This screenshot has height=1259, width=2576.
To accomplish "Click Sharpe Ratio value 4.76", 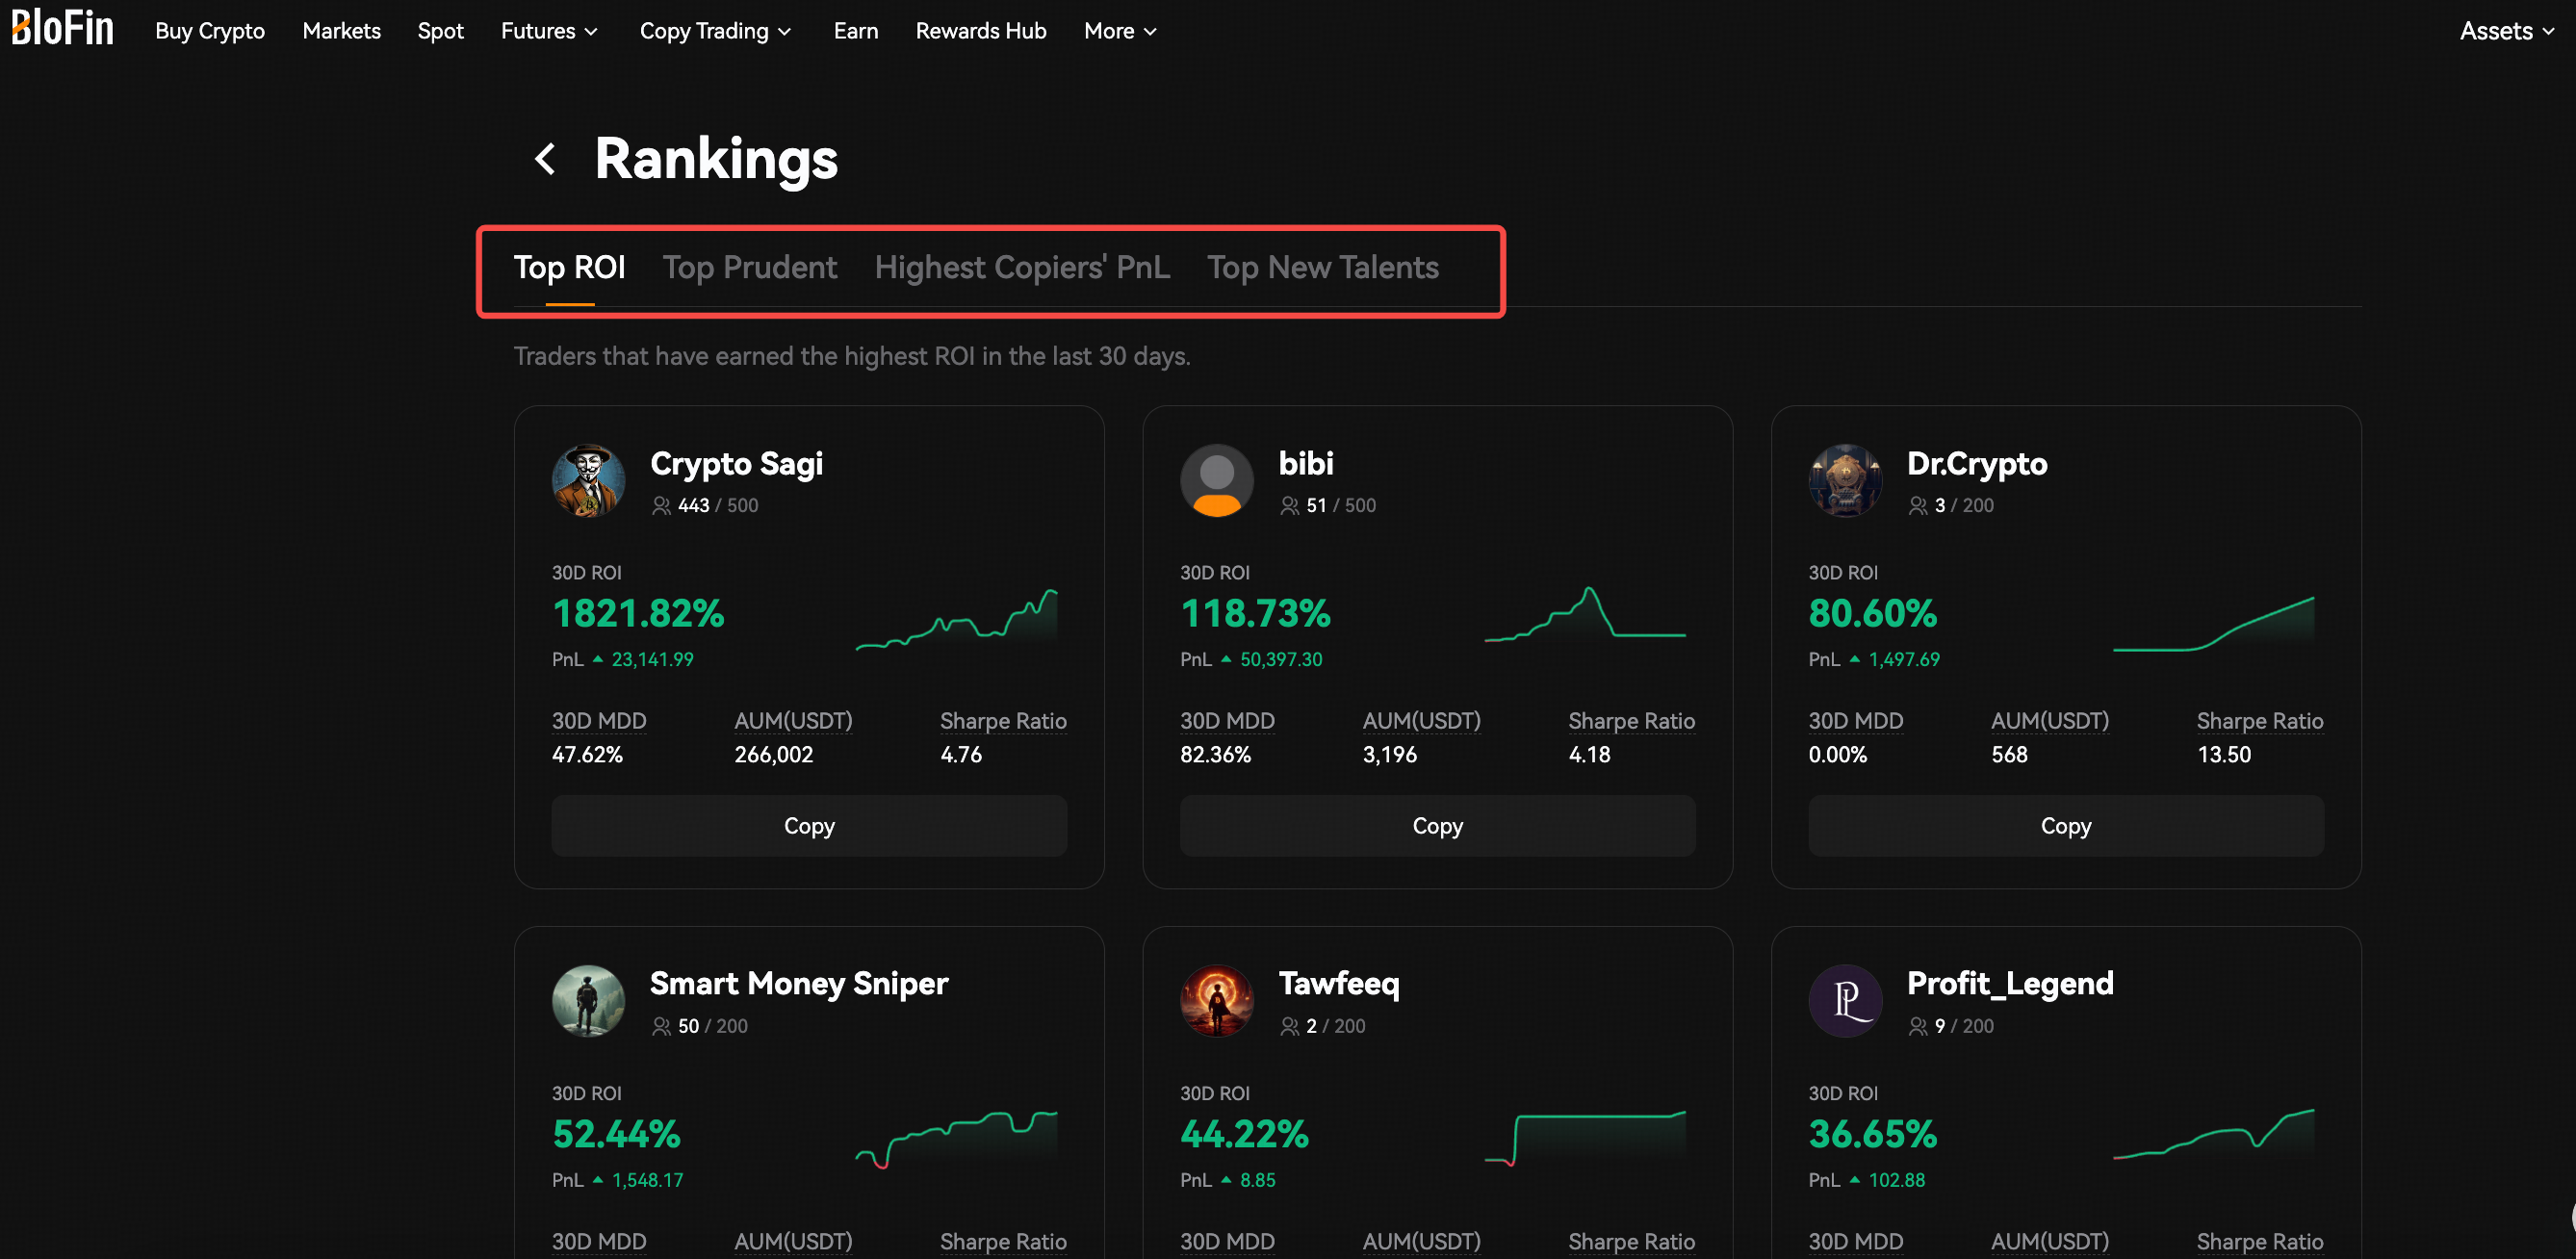I will (961, 755).
